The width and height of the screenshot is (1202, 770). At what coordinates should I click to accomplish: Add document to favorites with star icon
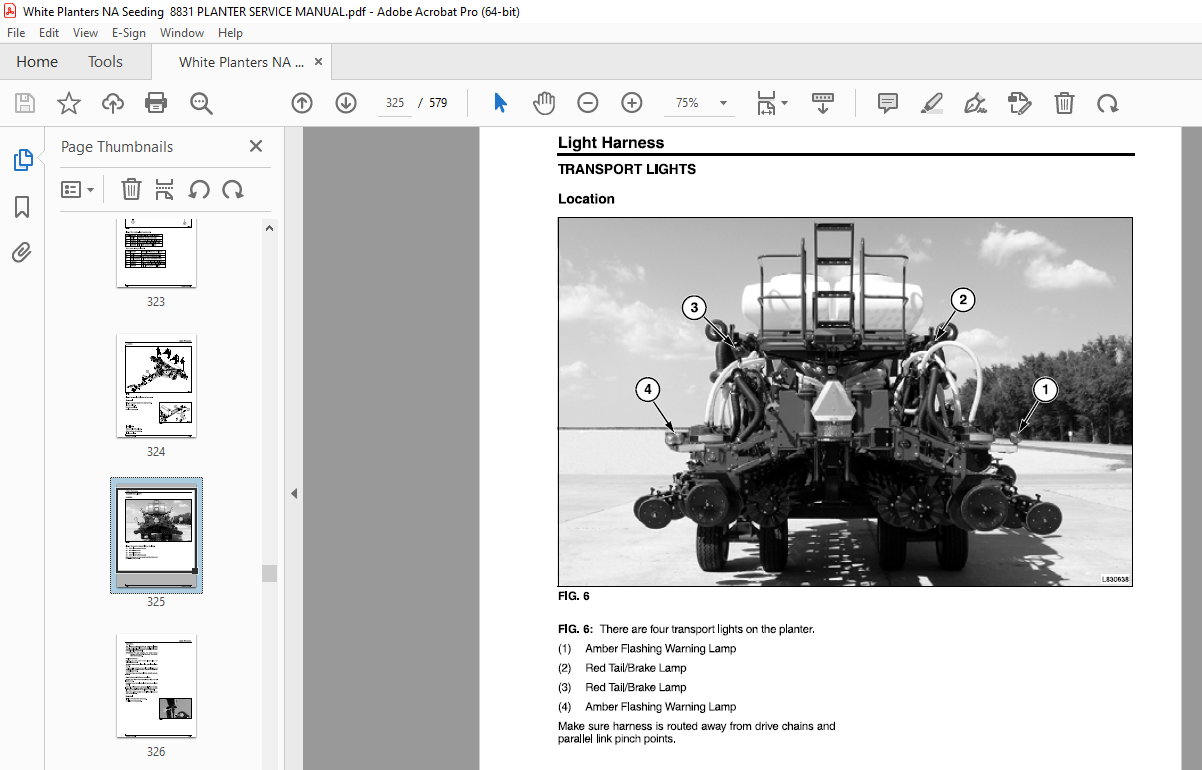69,103
